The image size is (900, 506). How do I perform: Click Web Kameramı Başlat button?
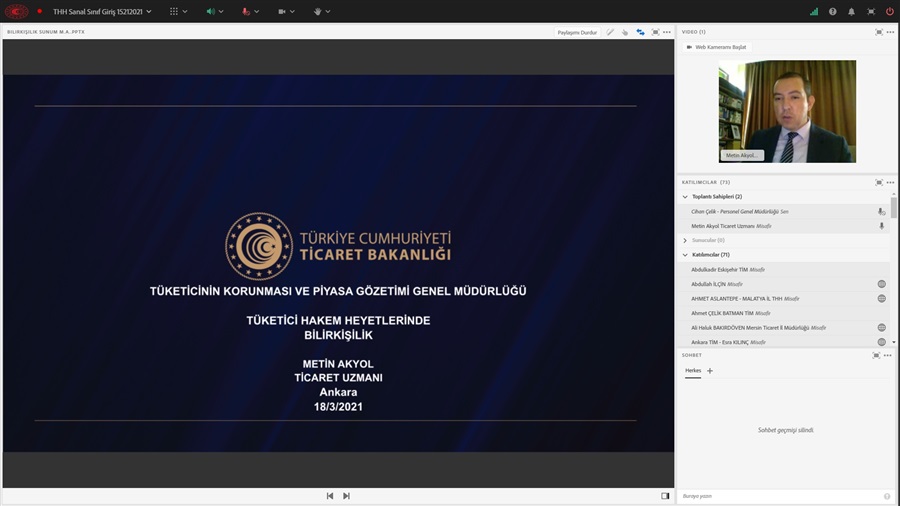pos(717,47)
